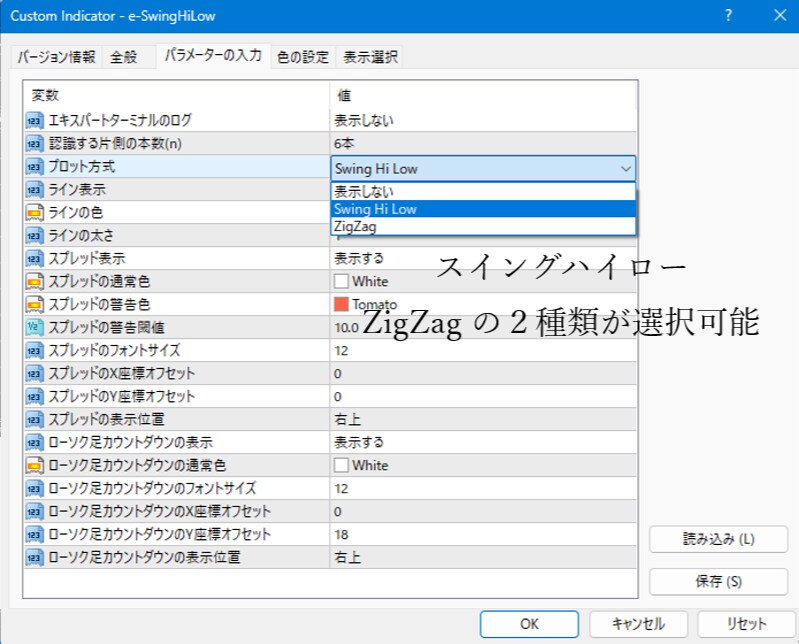Screen dimensions: 799x644
Task: Select the ラインの太さ row label
Action: 81,235
